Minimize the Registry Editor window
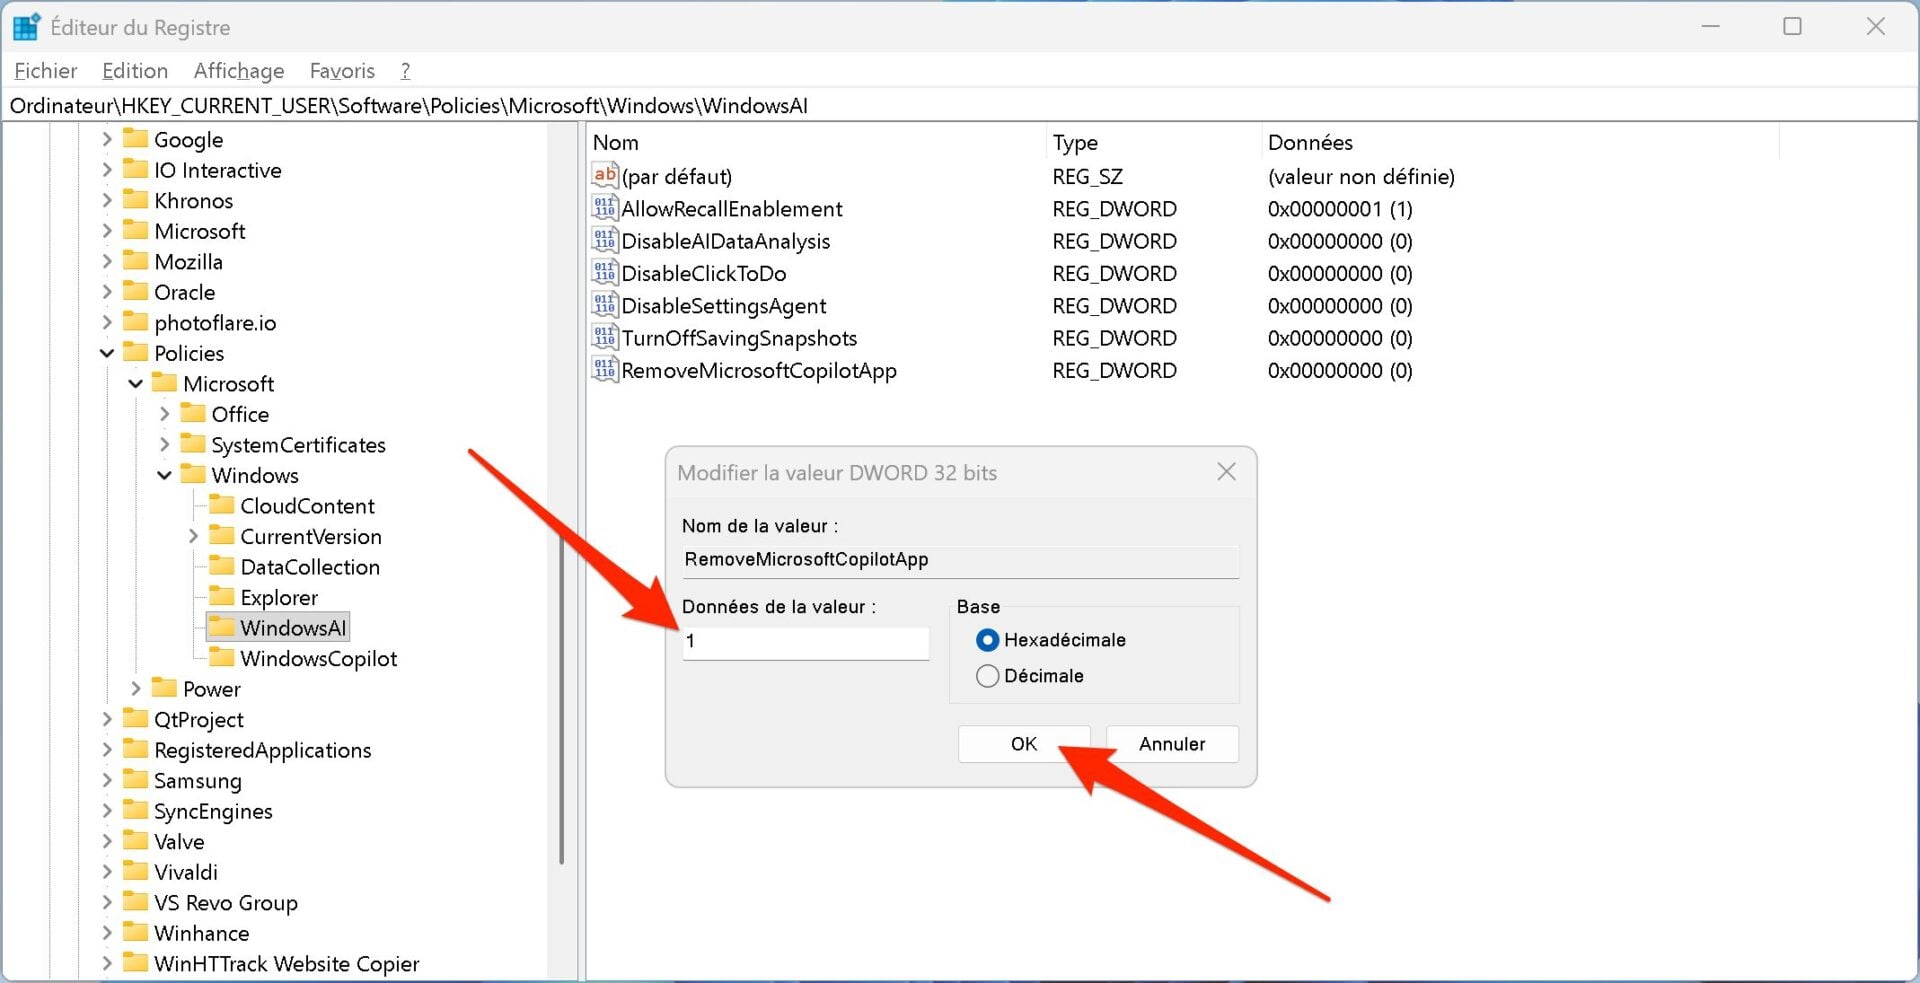 (x=1711, y=26)
